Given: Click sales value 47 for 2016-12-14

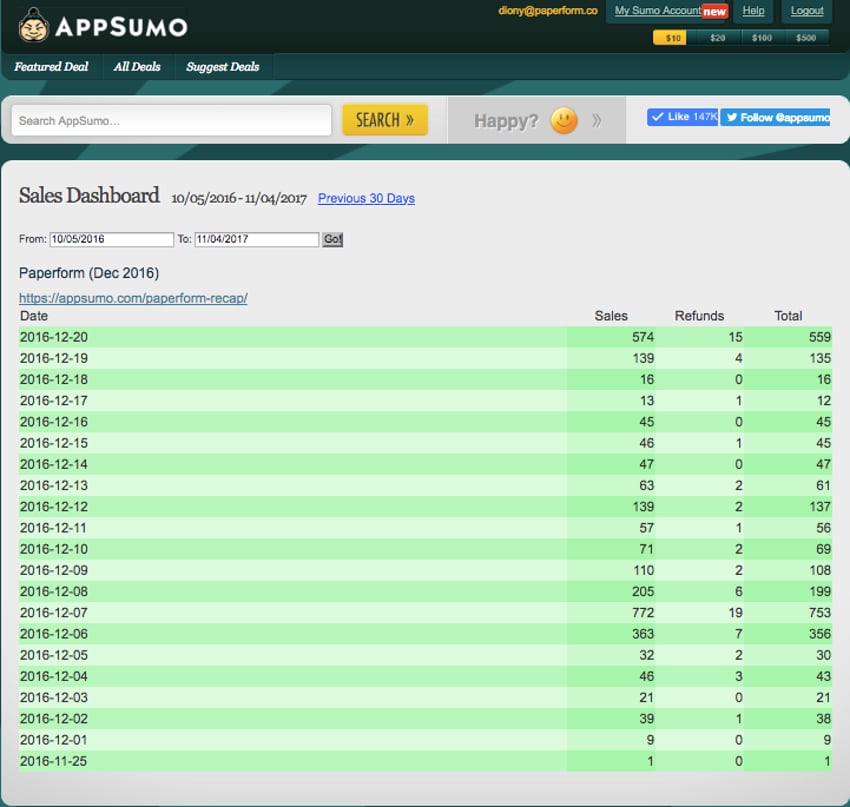Looking at the screenshot, I should (647, 464).
